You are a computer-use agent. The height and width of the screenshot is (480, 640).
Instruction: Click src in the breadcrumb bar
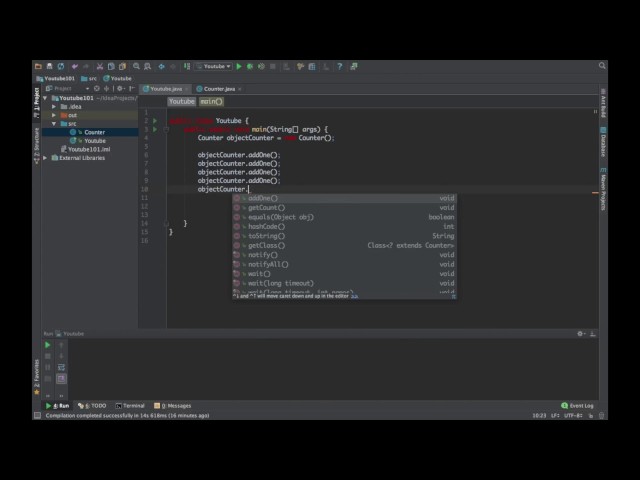[89, 78]
